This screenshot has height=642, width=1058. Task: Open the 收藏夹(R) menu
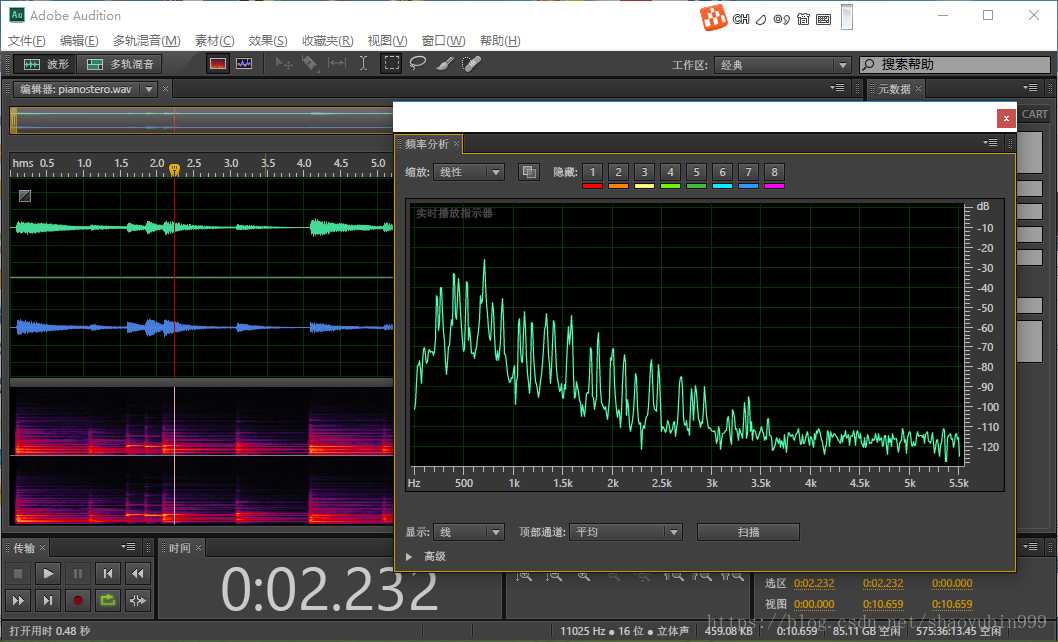click(x=327, y=41)
